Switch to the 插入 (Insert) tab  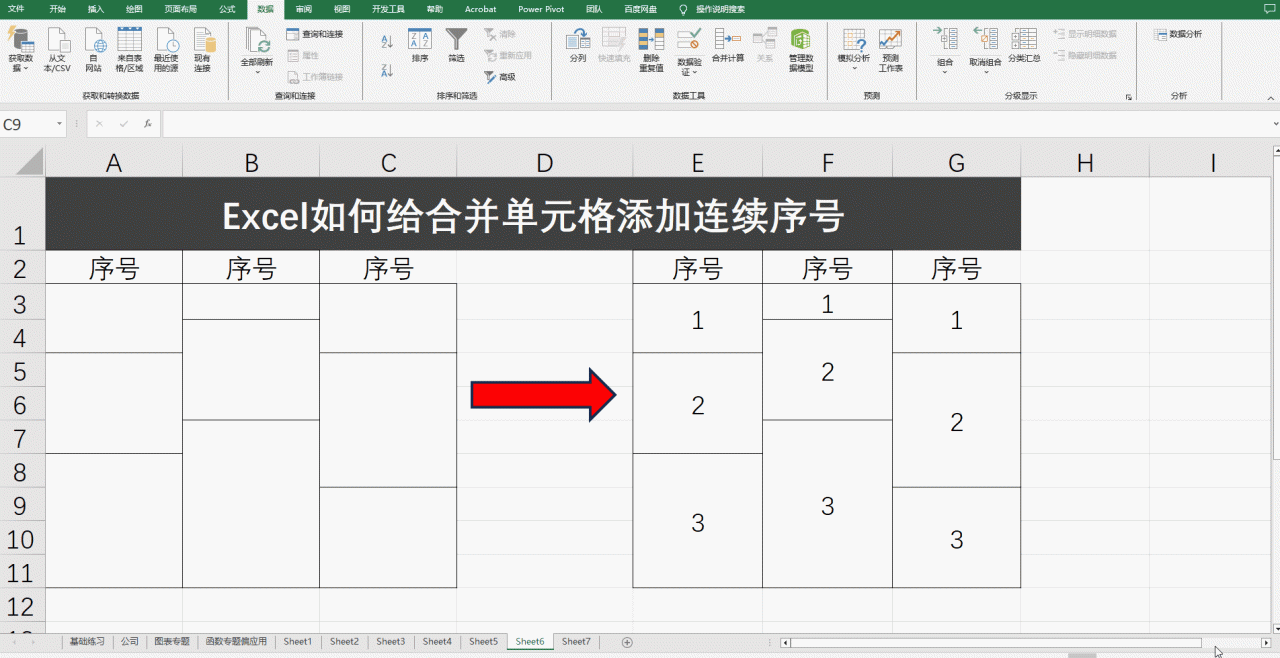pos(96,9)
